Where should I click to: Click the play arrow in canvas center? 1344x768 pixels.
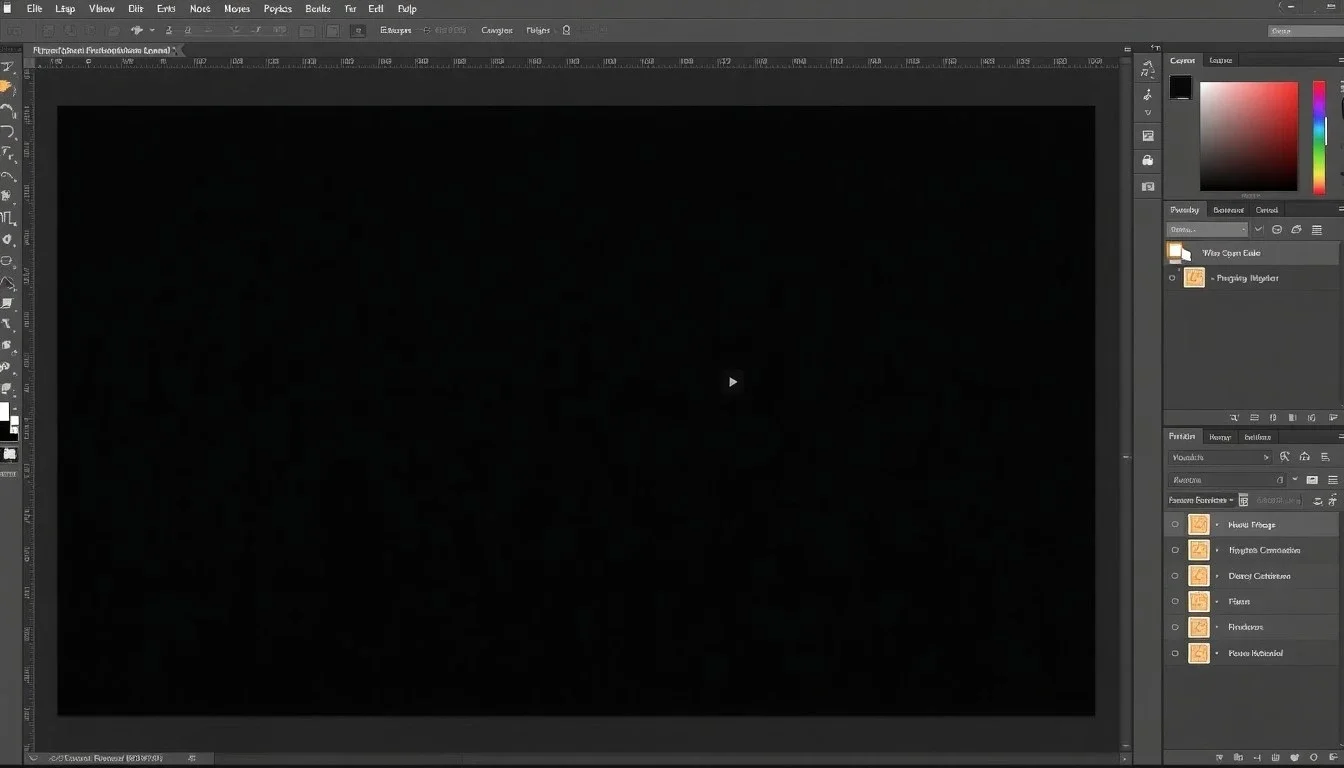pyautogui.click(x=733, y=382)
